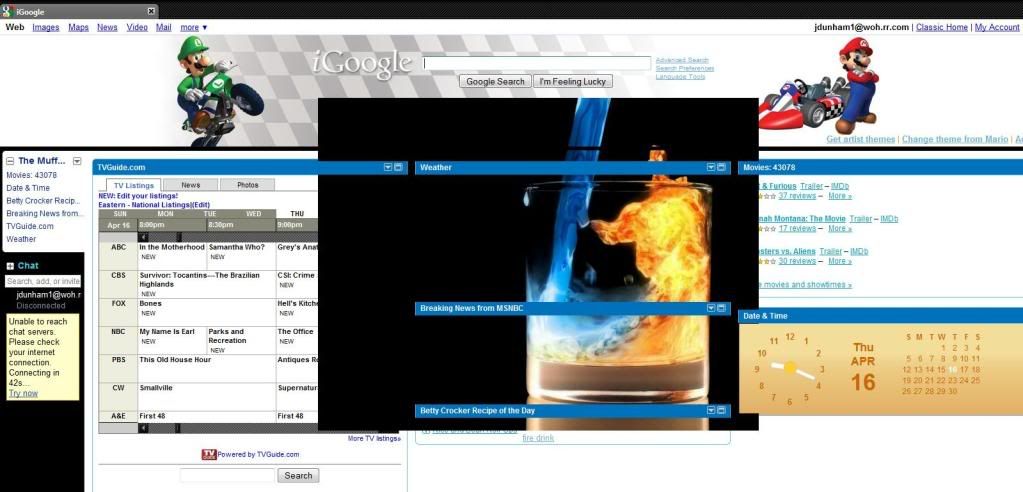Viewport: 1023px width, 492px height.
Task: Click IMDb link for Monsters vs. Aliens
Action: (x=859, y=251)
